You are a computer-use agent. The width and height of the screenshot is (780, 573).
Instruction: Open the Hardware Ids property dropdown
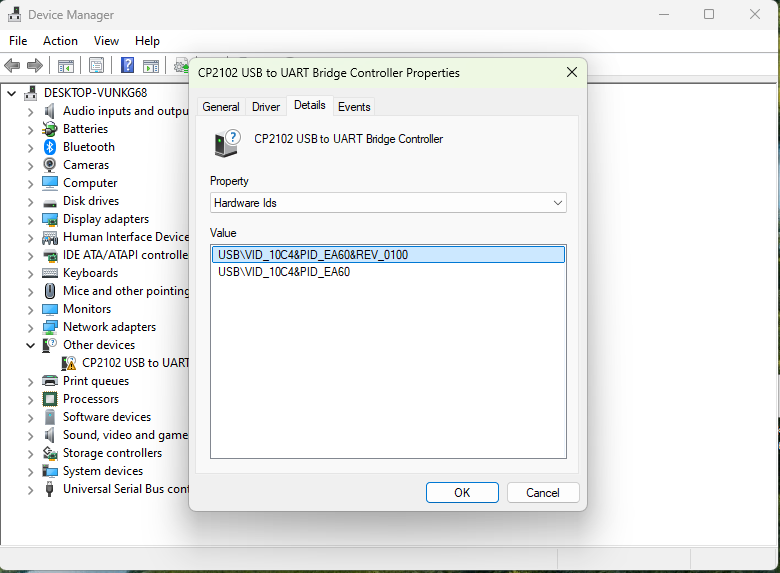(x=388, y=203)
